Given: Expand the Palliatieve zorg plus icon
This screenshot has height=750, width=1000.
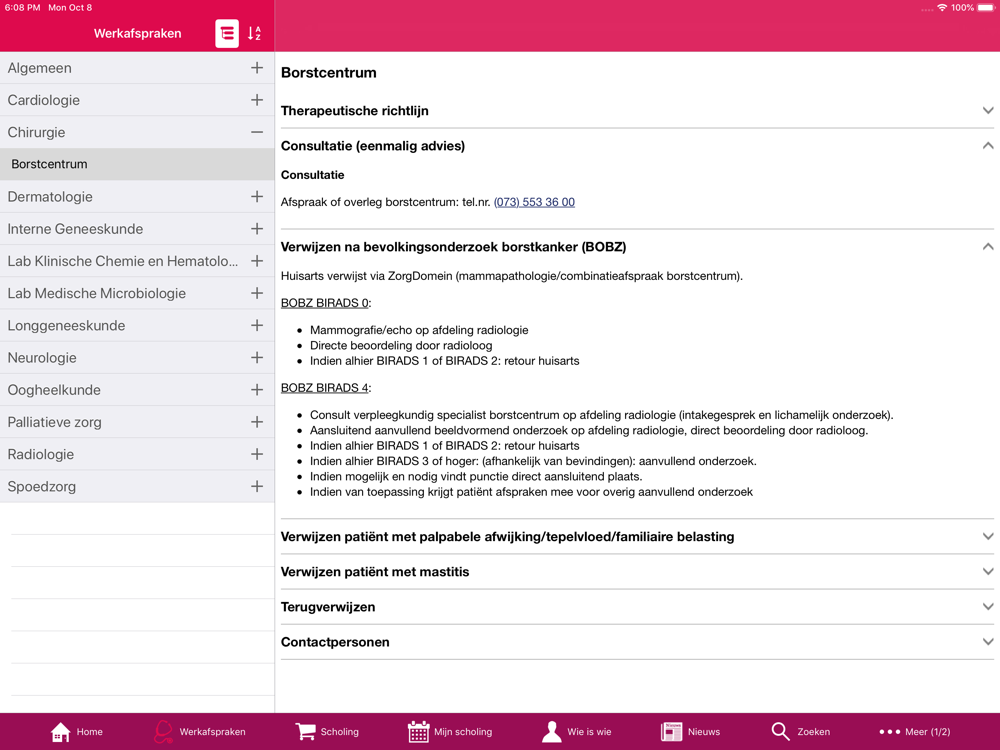Looking at the screenshot, I should pos(257,422).
